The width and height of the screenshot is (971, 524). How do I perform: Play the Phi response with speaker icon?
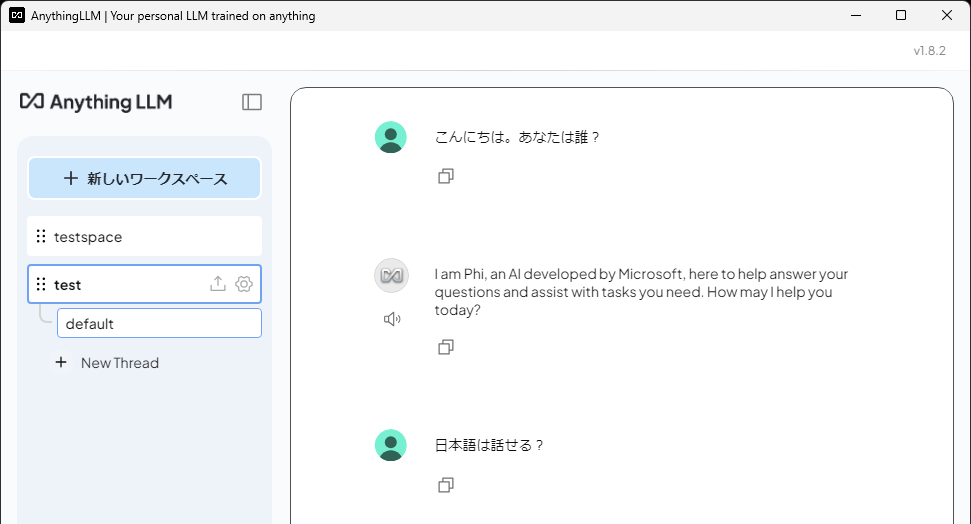tap(392, 319)
